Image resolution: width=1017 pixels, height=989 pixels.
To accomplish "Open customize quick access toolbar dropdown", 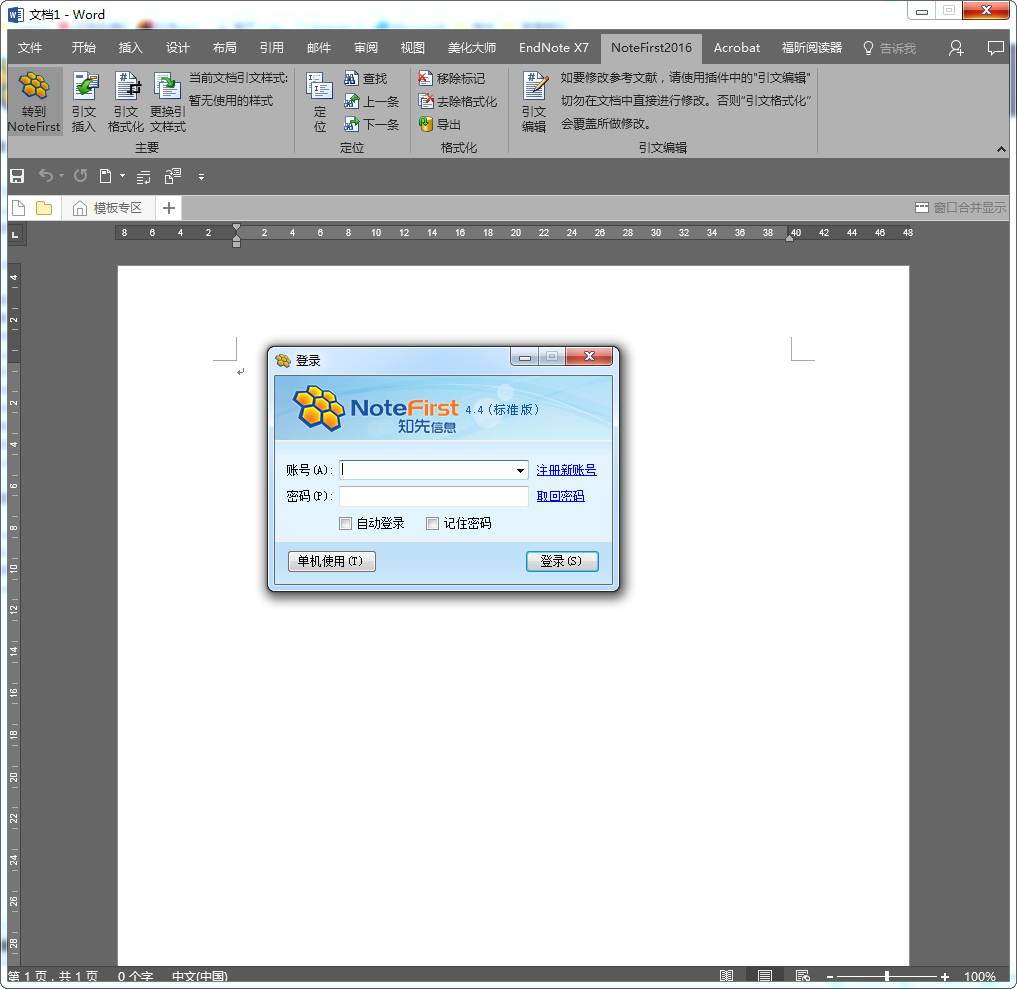I will coord(202,176).
